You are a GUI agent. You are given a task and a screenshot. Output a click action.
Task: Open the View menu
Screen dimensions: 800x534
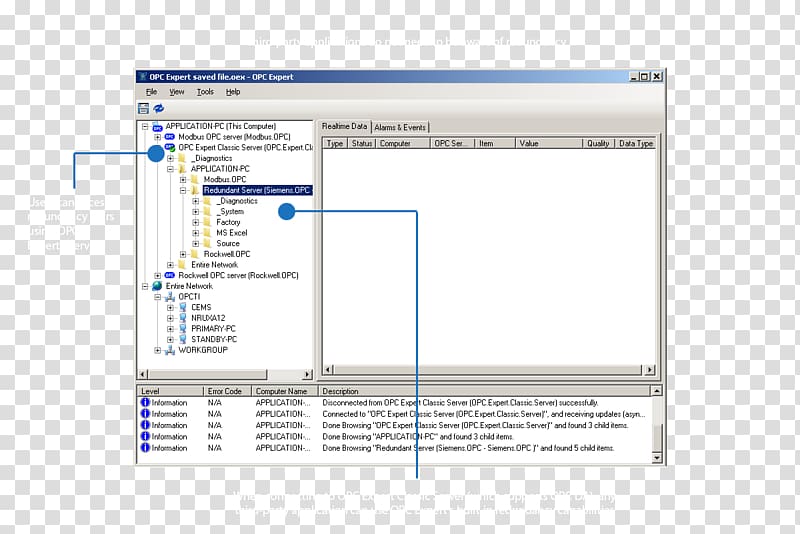(177, 92)
